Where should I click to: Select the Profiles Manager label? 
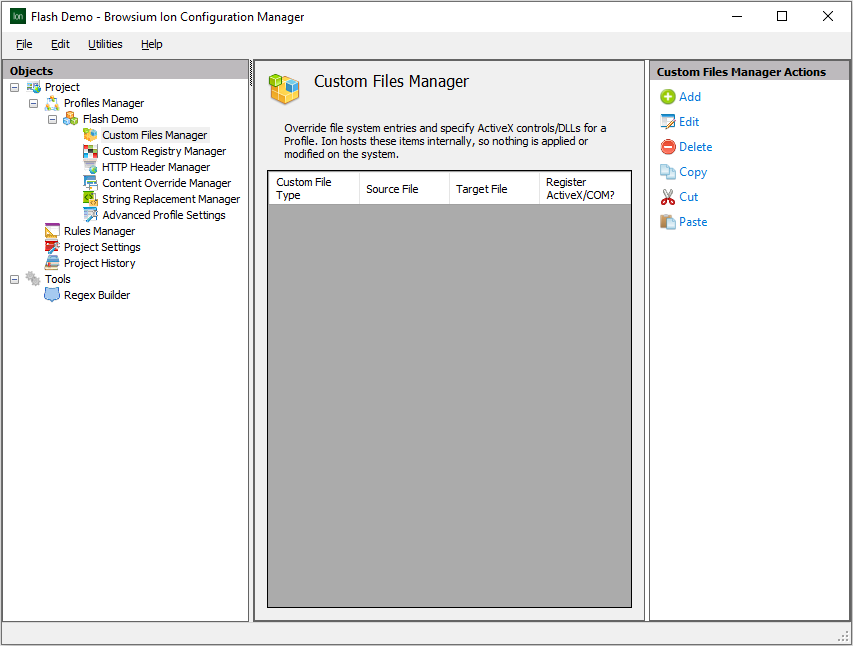coord(104,103)
